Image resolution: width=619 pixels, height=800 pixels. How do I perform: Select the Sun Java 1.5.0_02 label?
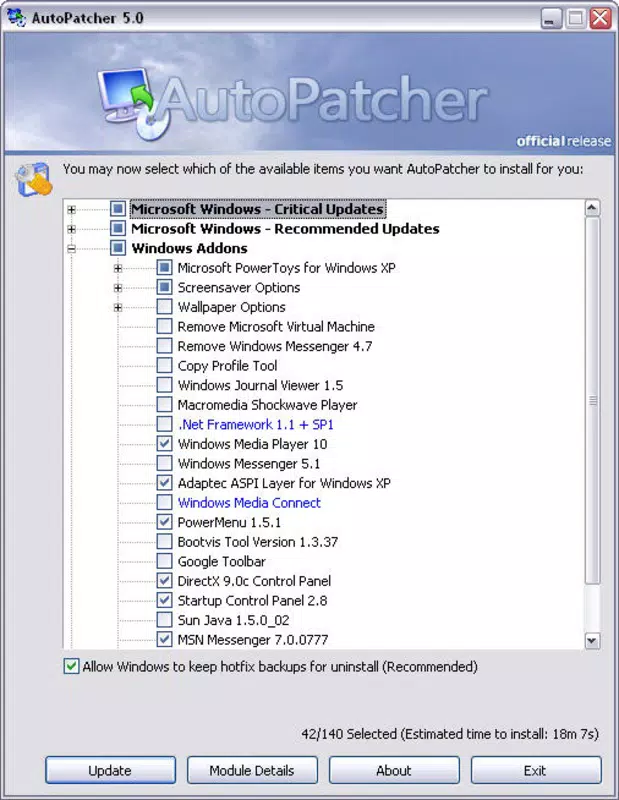[233, 620]
